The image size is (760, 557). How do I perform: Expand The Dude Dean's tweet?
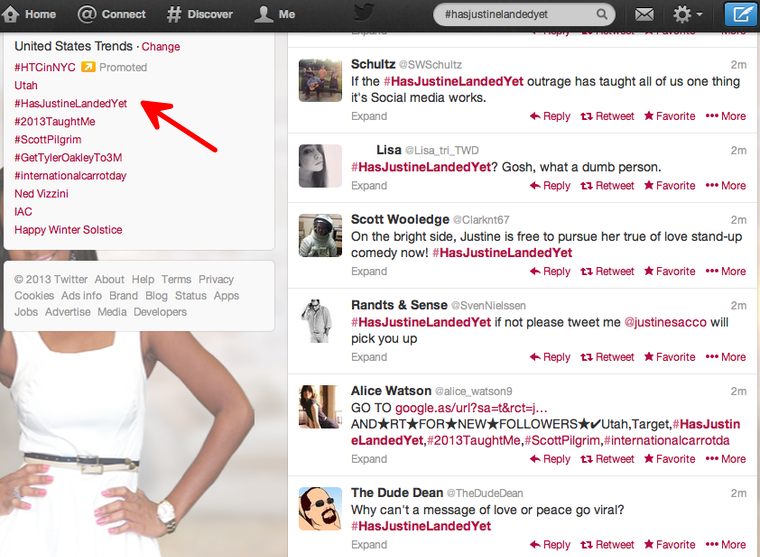click(x=369, y=545)
